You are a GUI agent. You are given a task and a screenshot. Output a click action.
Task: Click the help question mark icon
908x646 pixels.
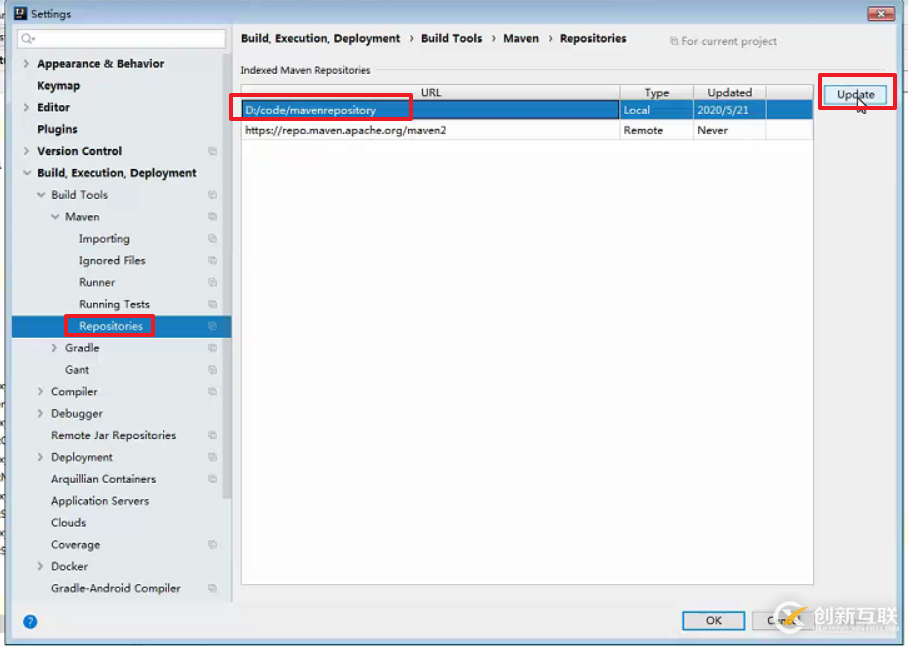[30, 622]
